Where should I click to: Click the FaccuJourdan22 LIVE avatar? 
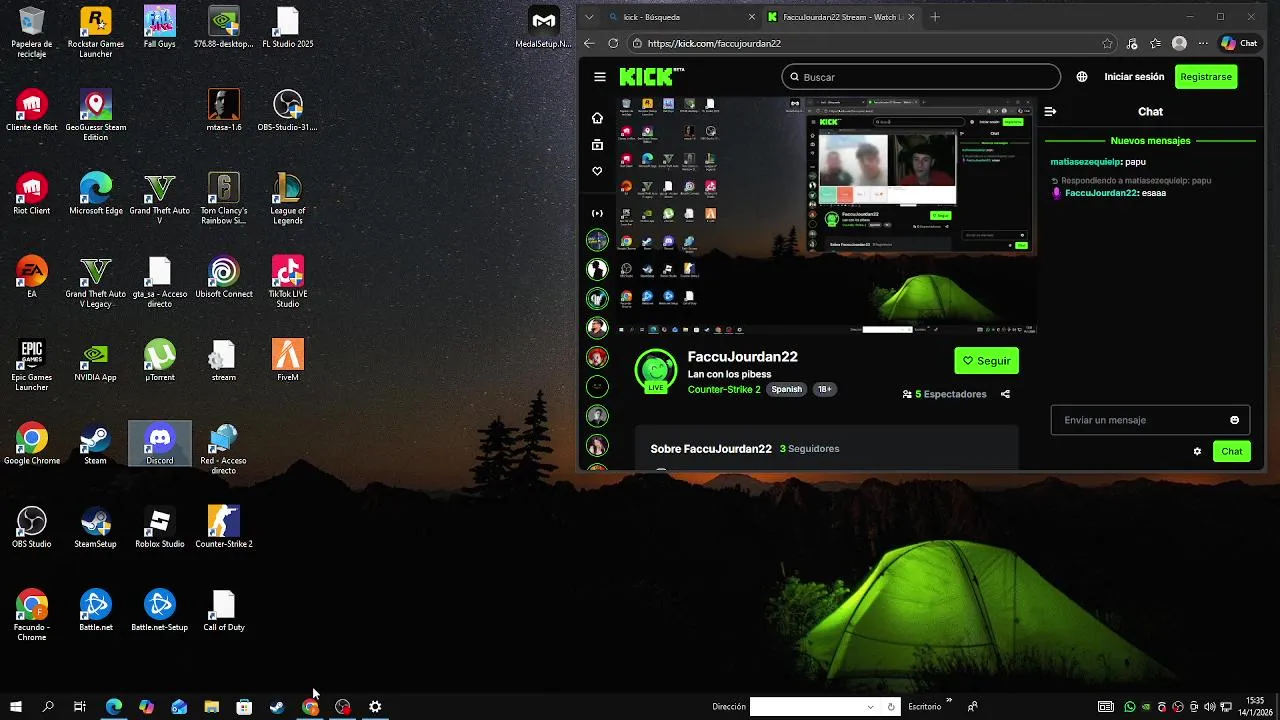[x=656, y=371]
